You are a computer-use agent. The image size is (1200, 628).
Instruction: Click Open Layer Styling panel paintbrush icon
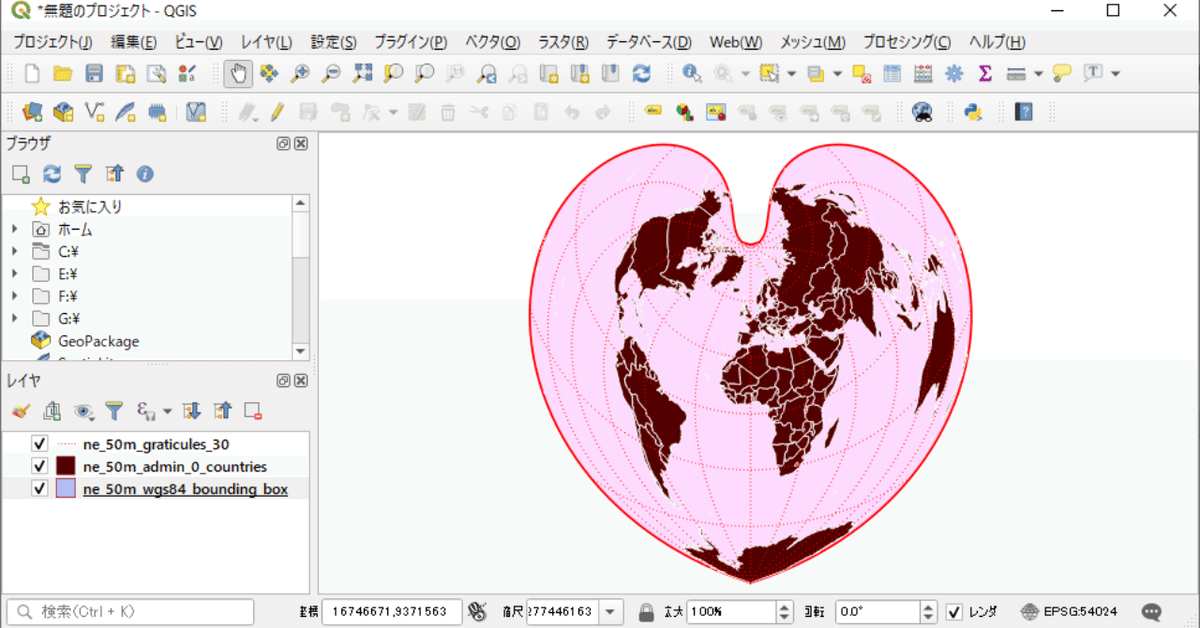[21, 410]
